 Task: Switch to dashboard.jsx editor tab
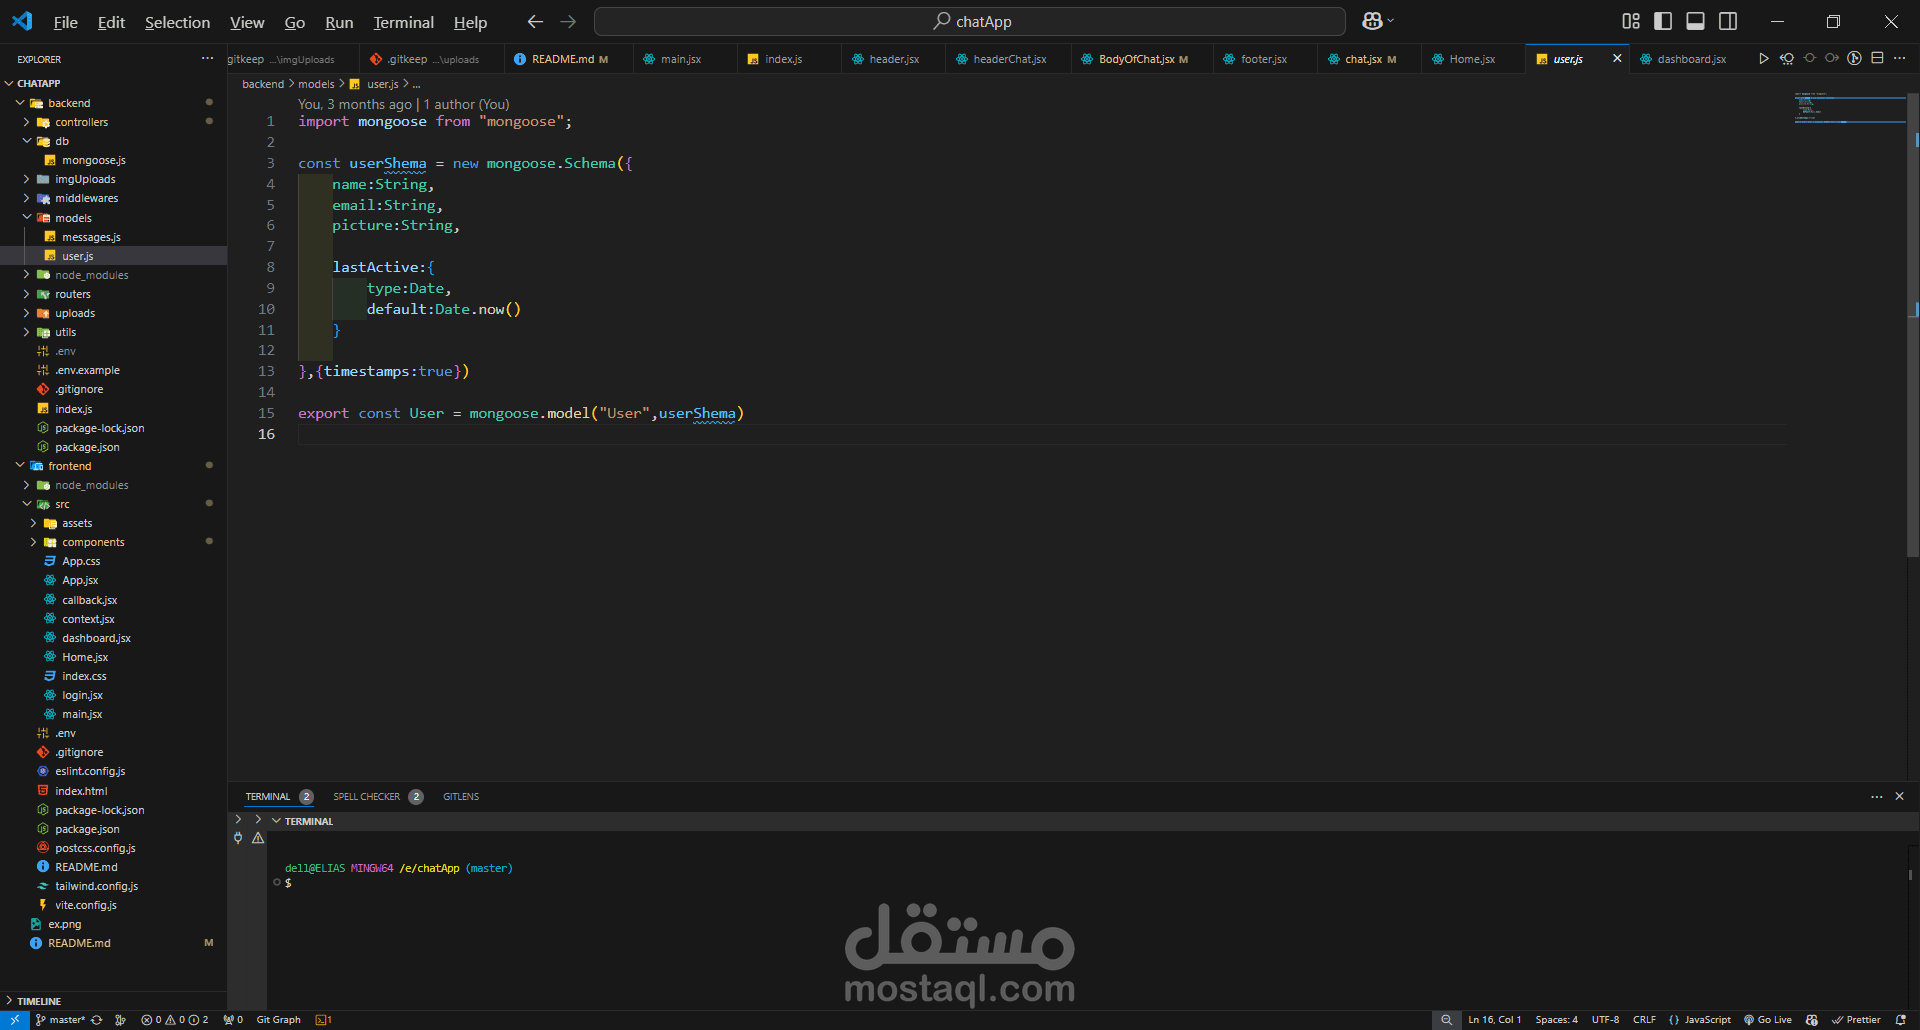coord(1690,59)
